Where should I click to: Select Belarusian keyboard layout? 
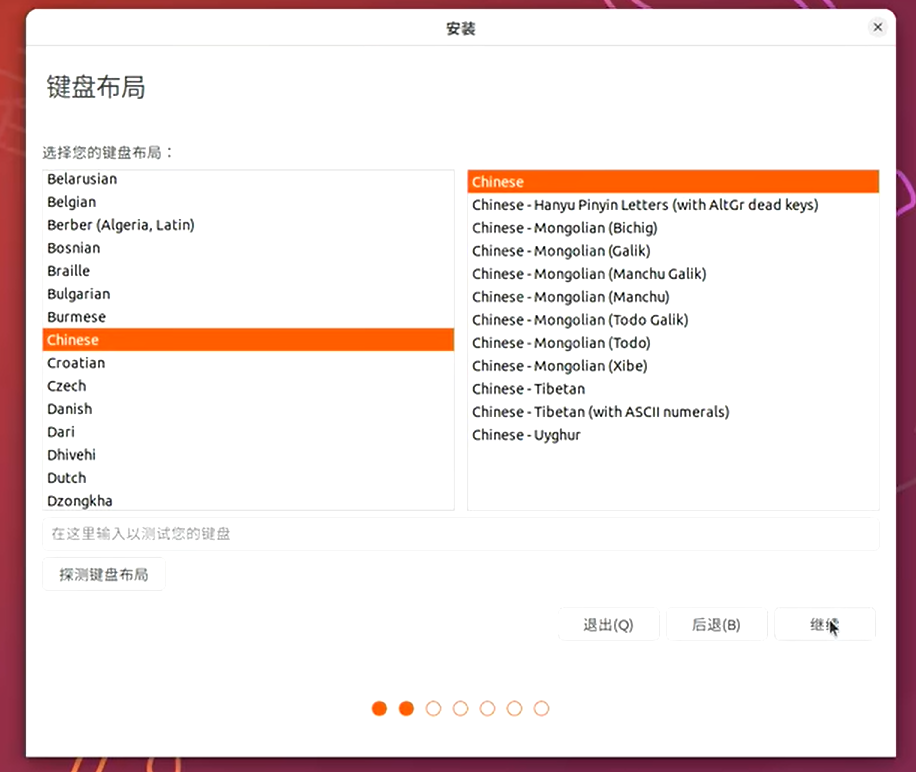pyautogui.click(x=82, y=179)
